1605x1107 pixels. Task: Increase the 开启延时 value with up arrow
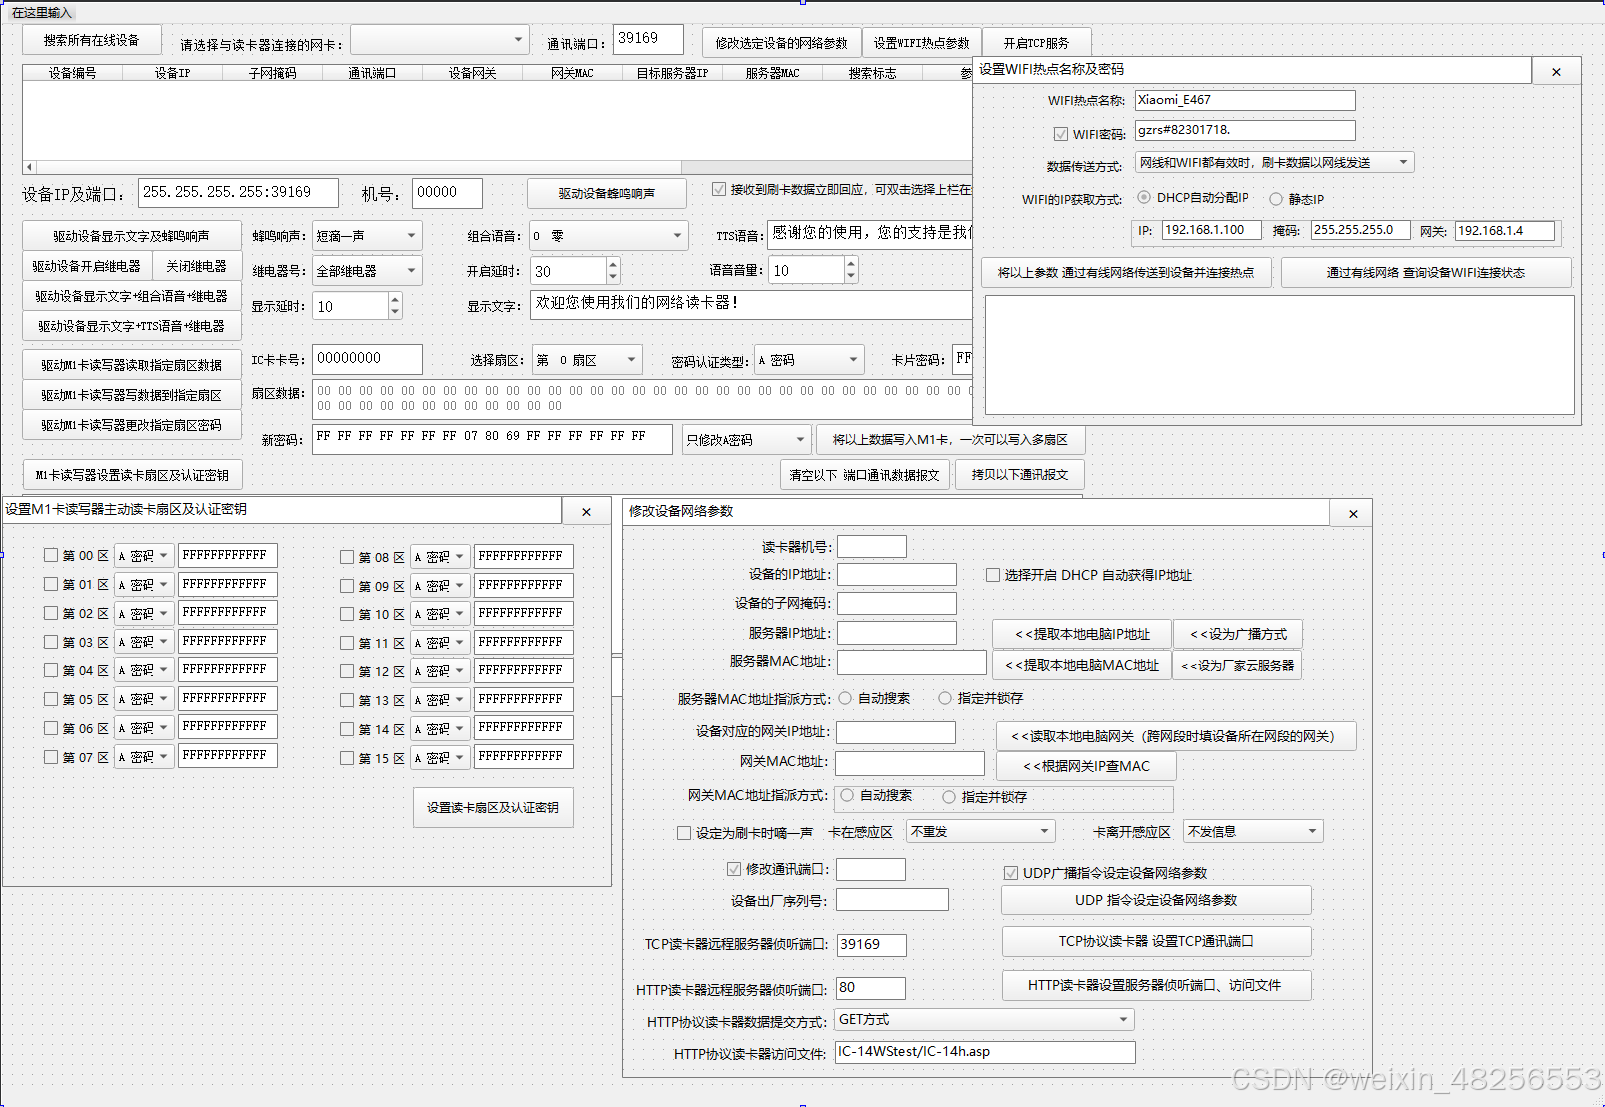point(613,264)
